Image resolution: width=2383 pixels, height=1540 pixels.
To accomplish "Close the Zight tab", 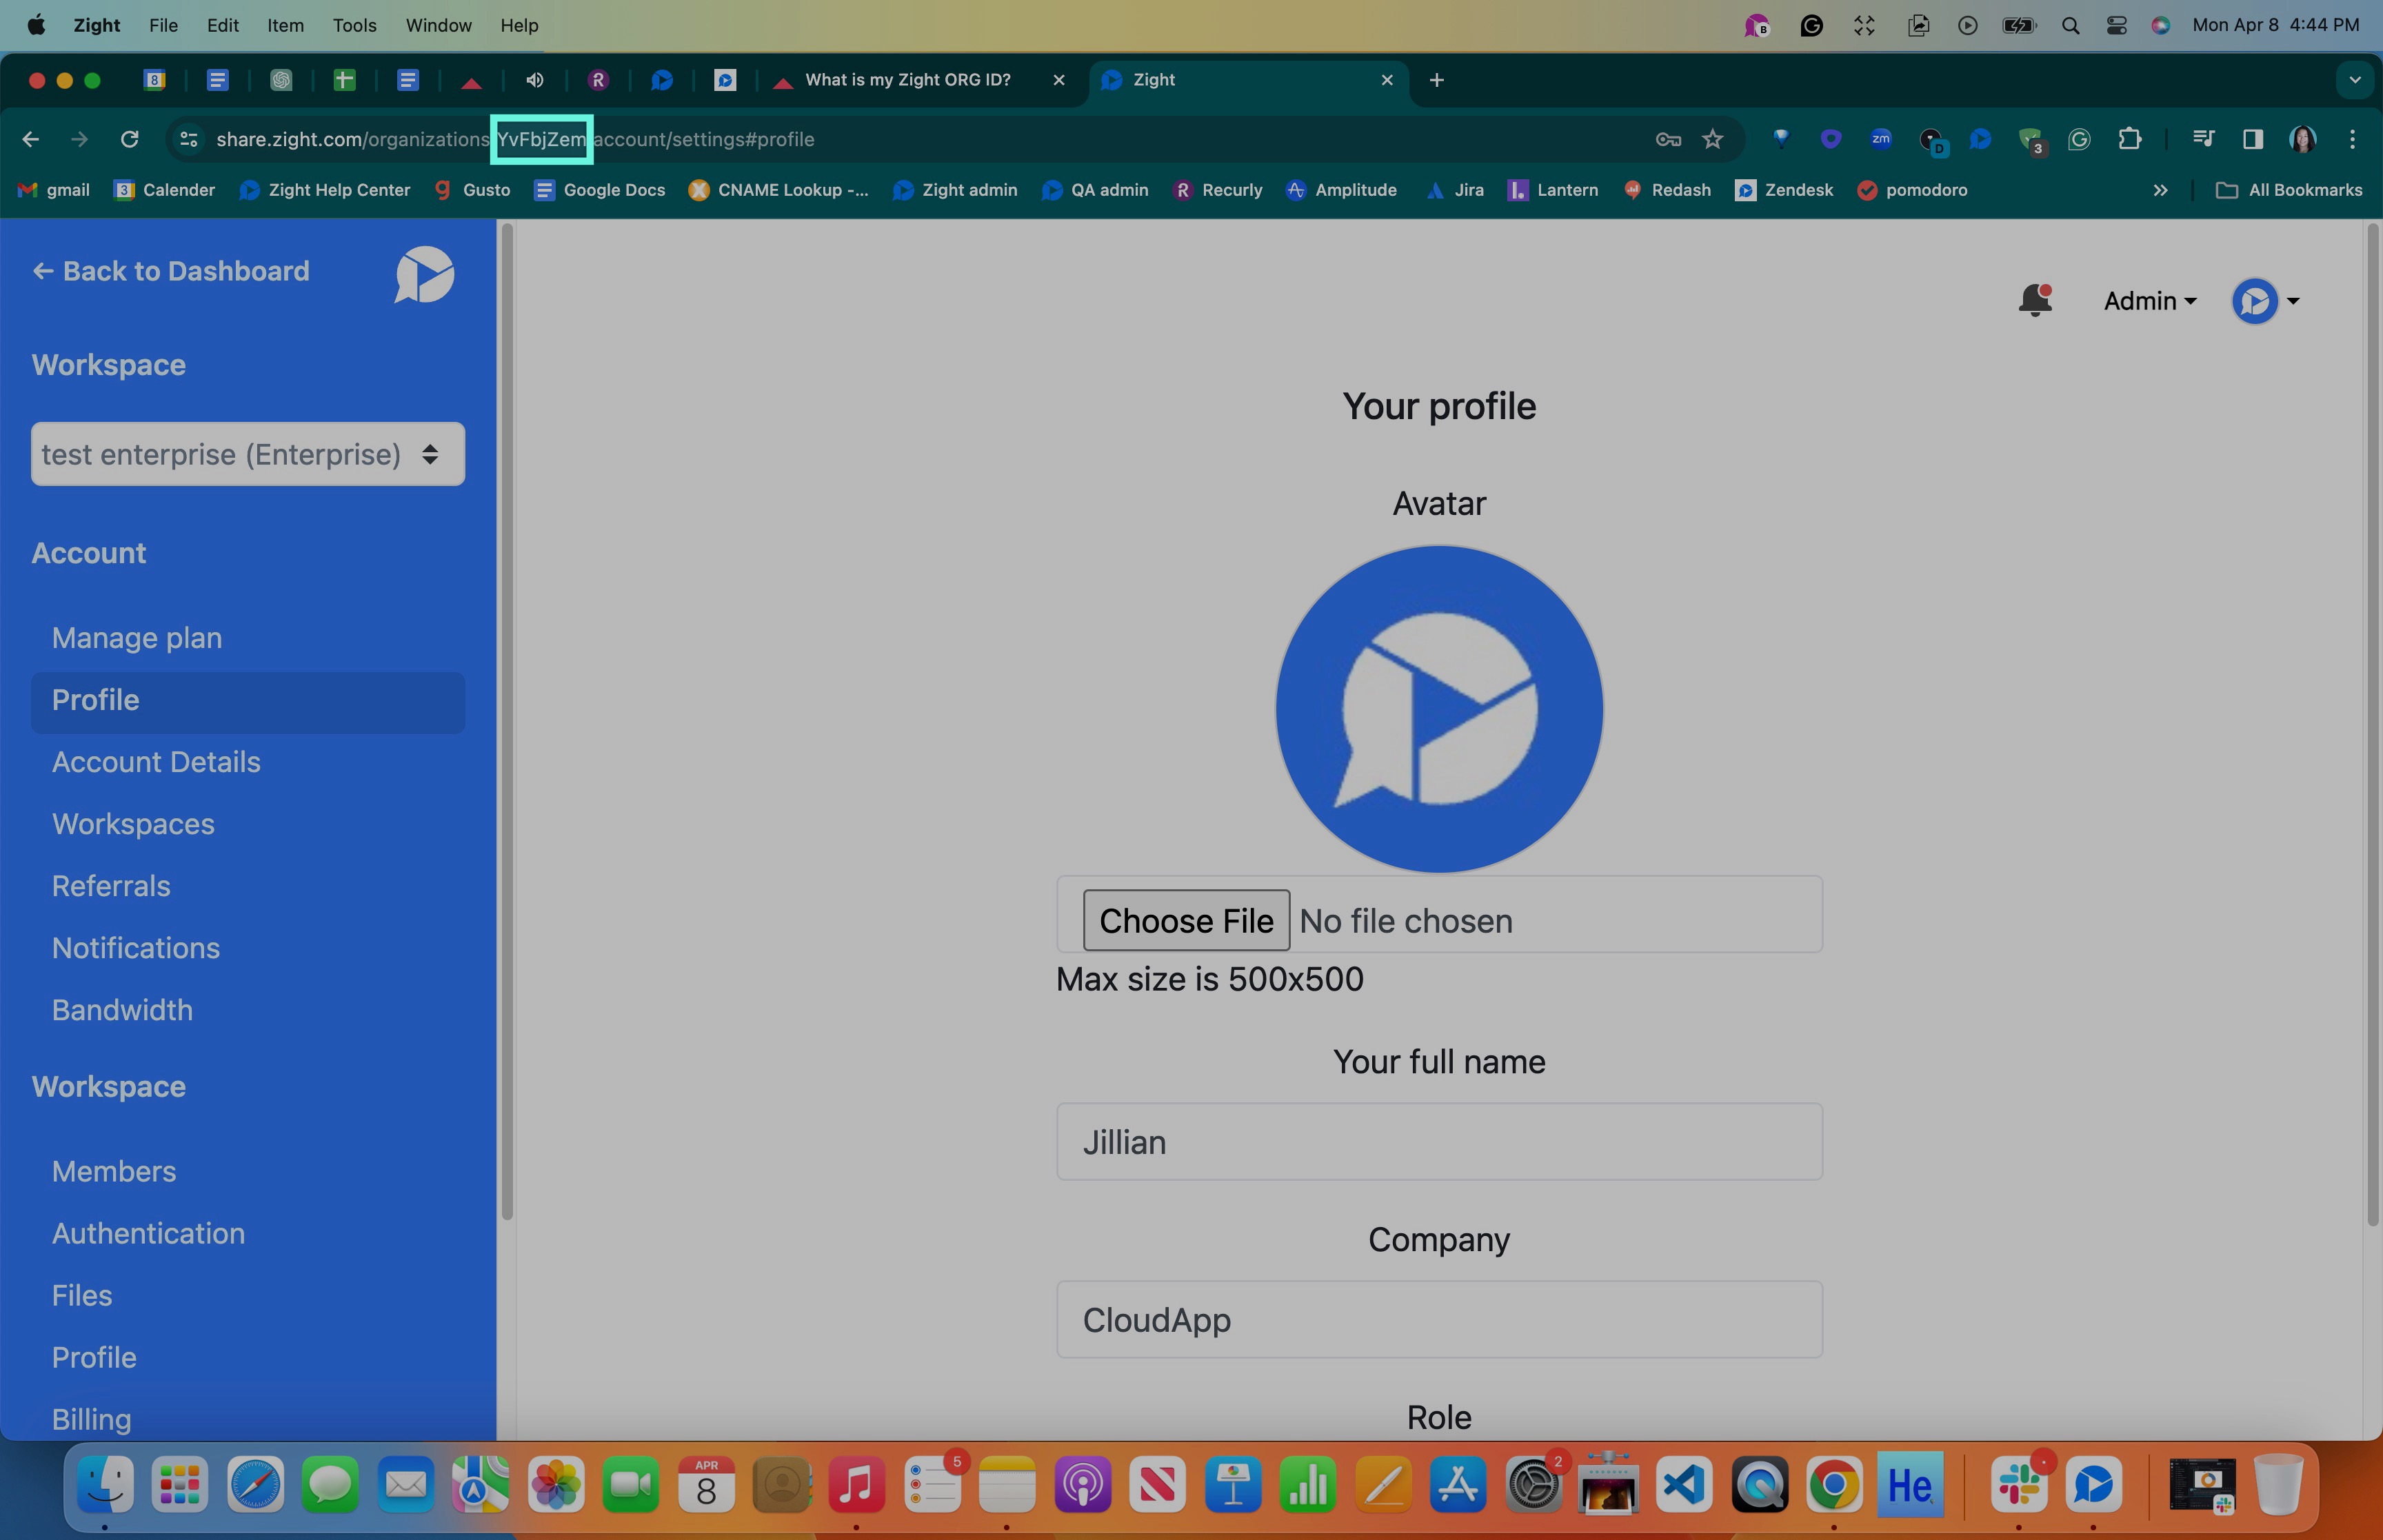I will pyautogui.click(x=1387, y=80).
